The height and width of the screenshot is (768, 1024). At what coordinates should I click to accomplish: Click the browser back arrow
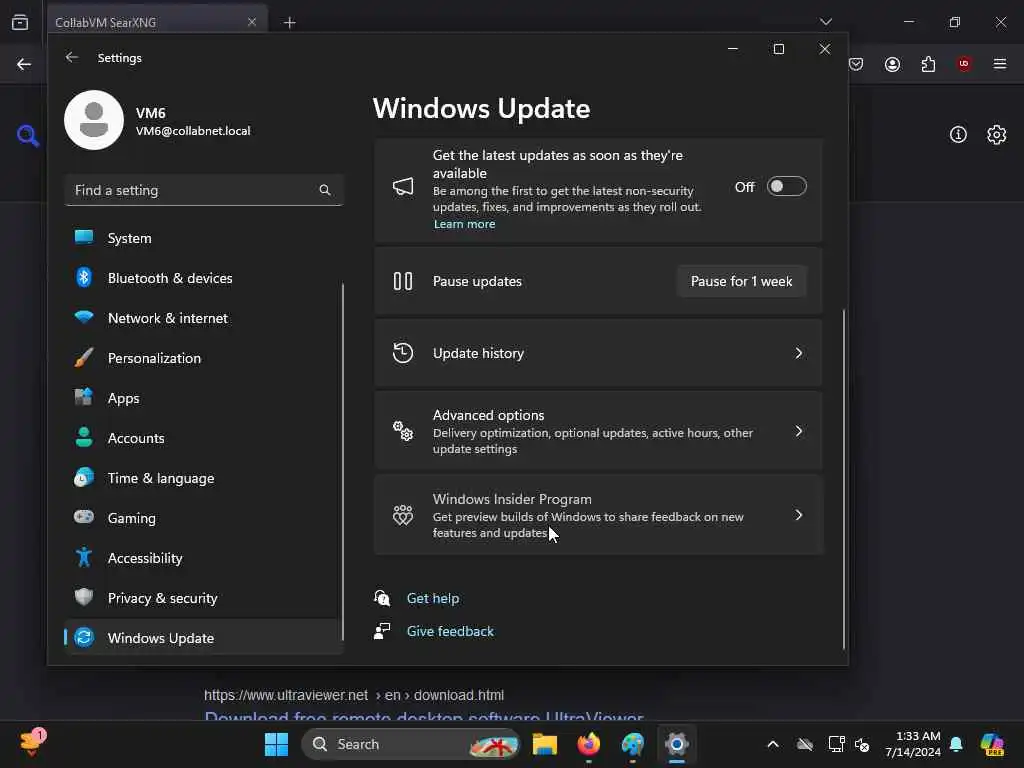click(24, 64)
